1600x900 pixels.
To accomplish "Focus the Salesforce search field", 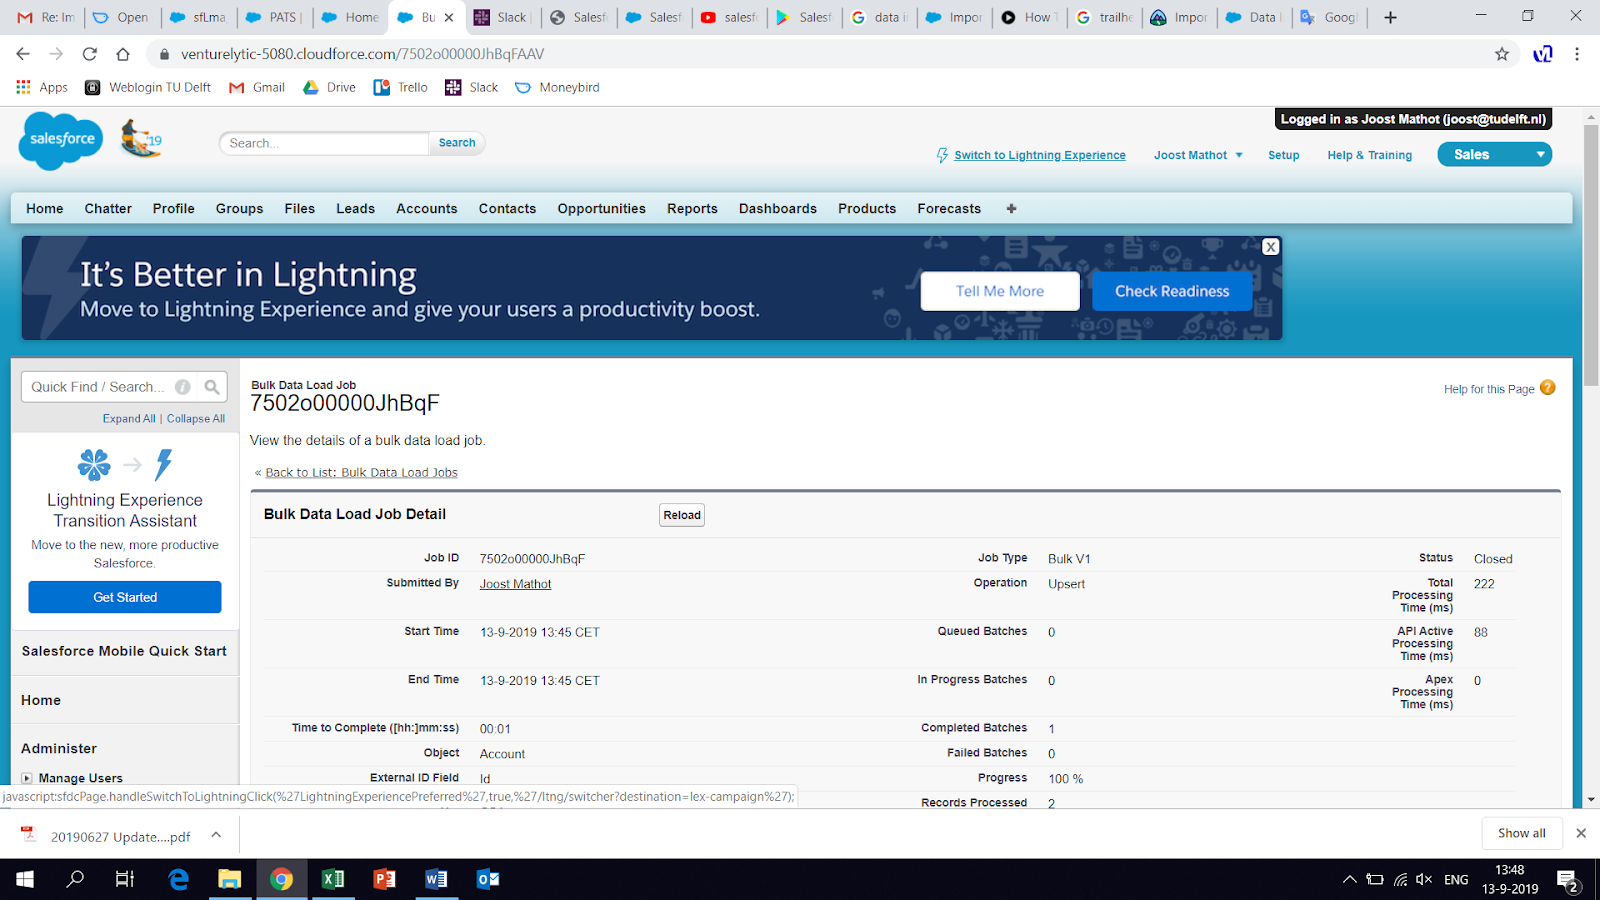I will click(x=325, y=143).
